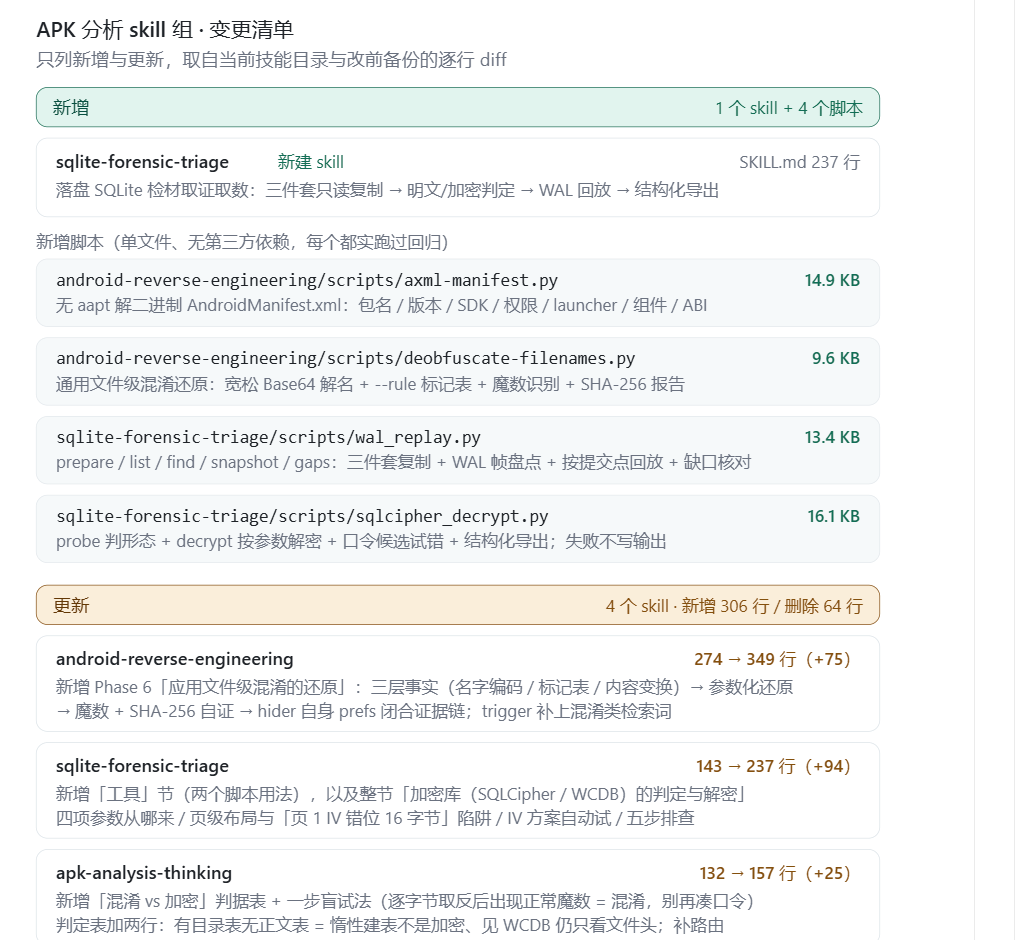Open the updated sqlite-forensic-triage card title
Screen dimensions: 1018x940
pyautogui.click(x=142, y=766)
